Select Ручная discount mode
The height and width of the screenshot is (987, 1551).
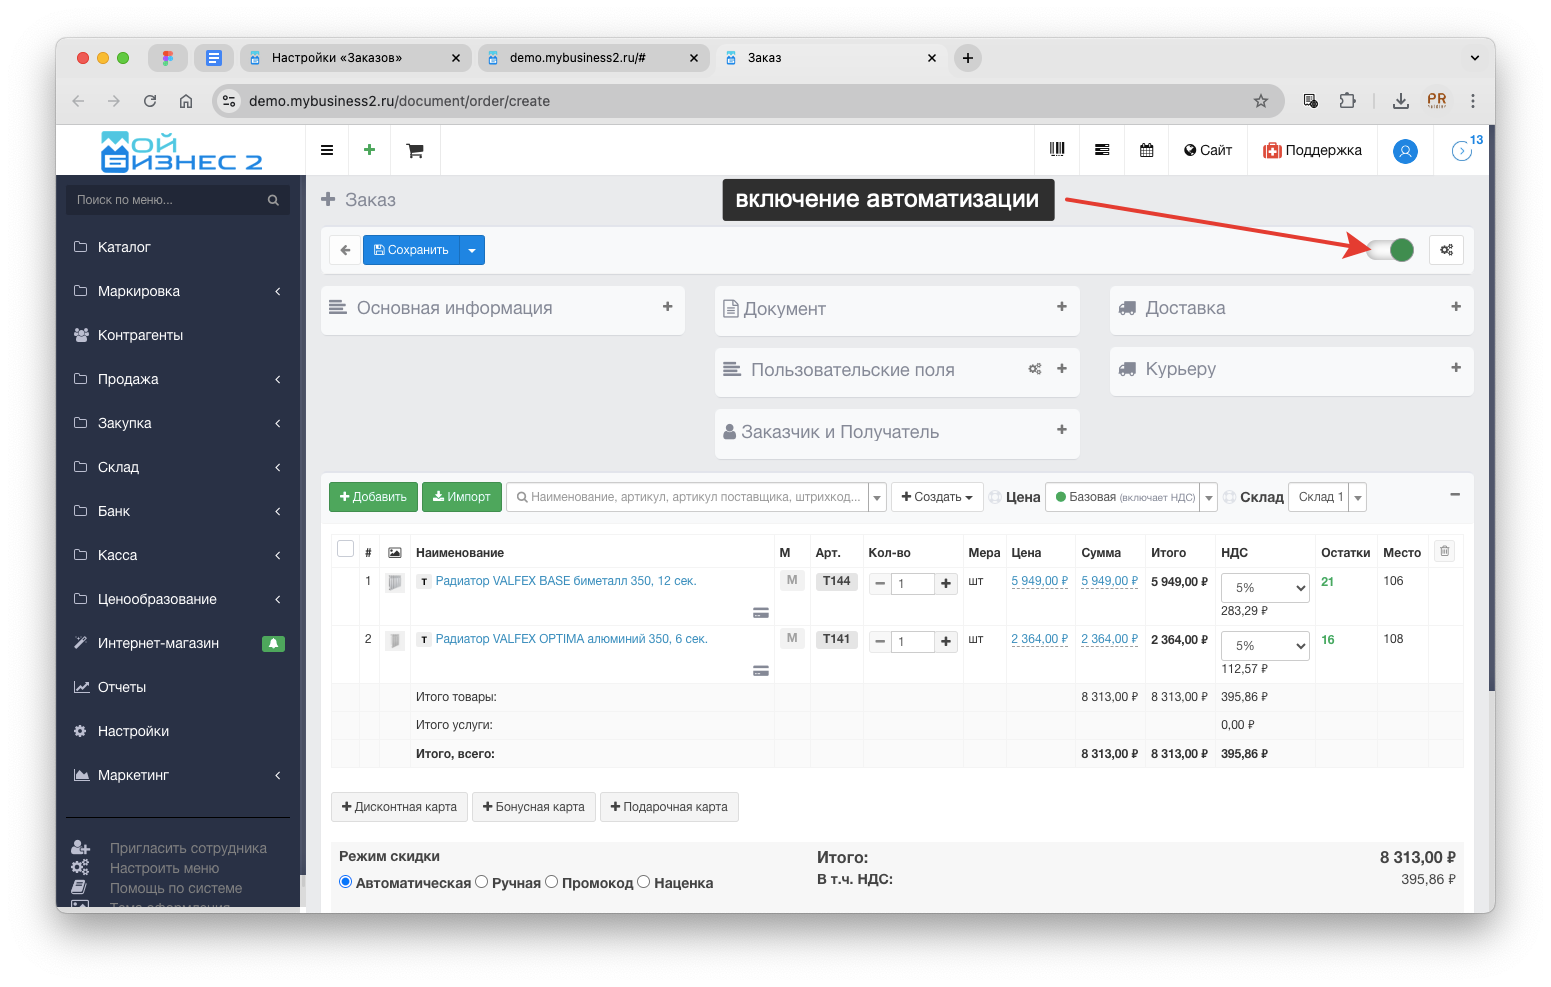pyautogui.click(x=482, y=882)
